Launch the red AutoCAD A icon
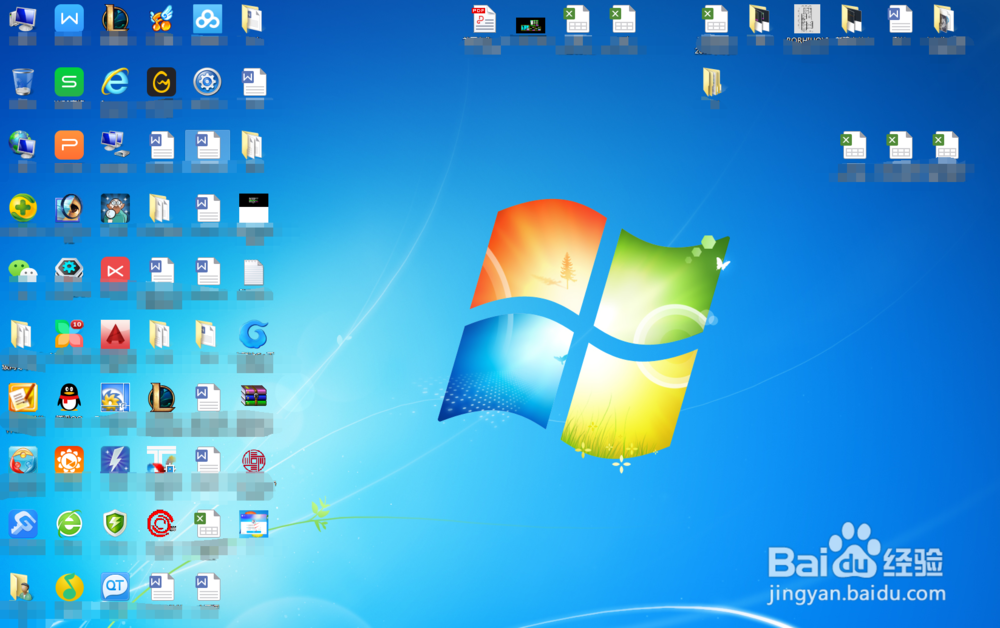 pyautogui.click(x=115, y=335)
